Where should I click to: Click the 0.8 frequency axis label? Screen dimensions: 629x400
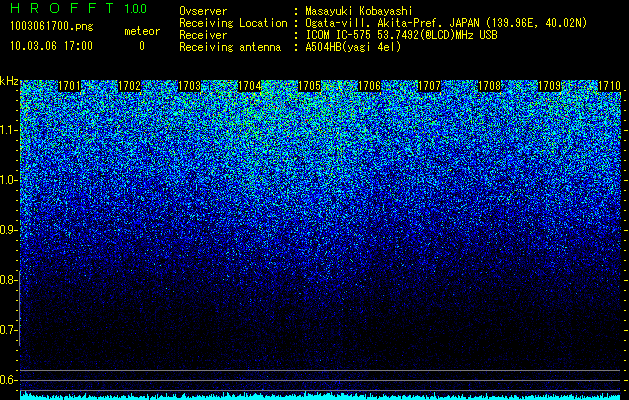(8, 280)
